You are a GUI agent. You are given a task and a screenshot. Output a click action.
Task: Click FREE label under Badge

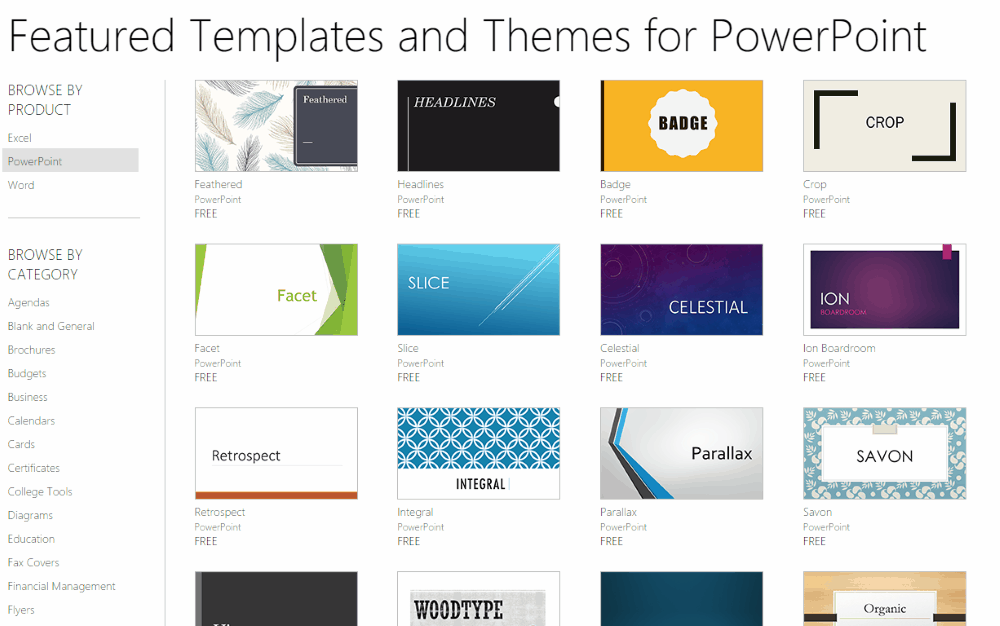[x=611, y=214]
